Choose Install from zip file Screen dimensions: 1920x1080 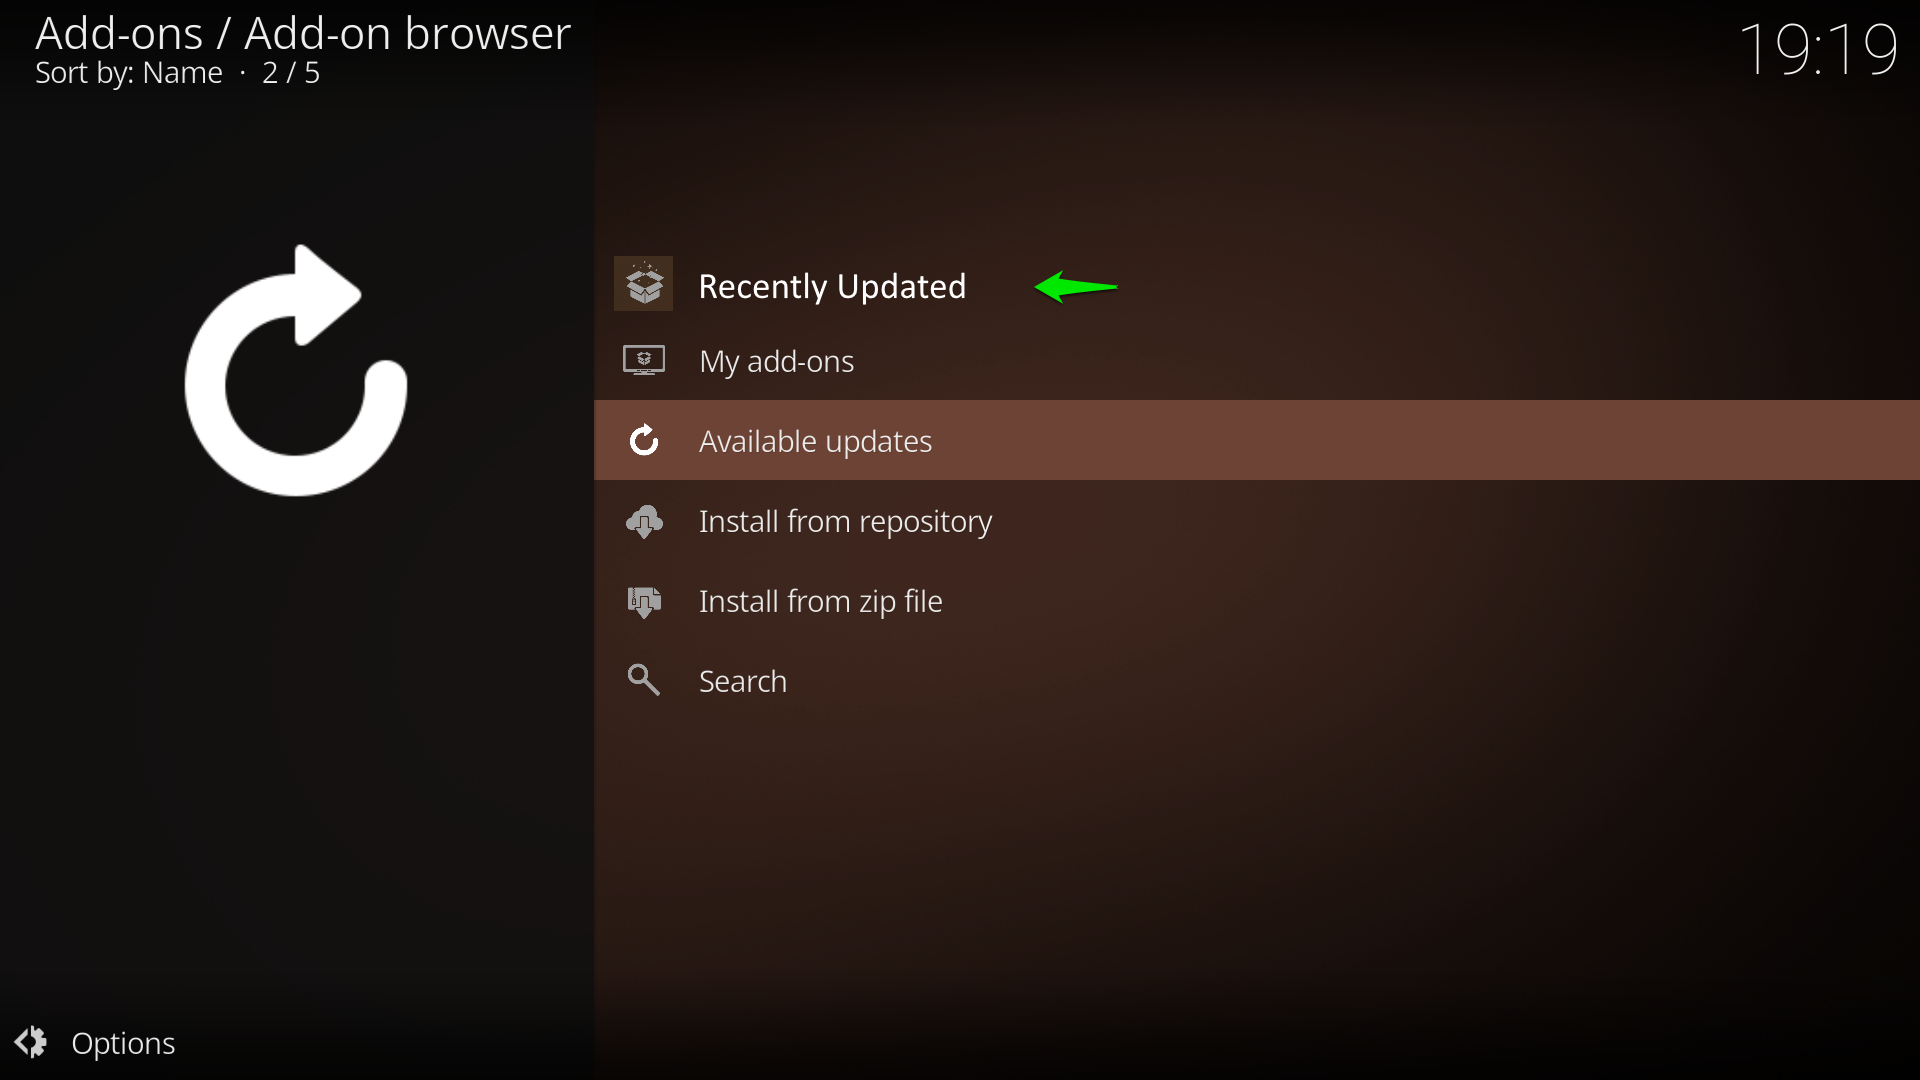coord(820,601)
